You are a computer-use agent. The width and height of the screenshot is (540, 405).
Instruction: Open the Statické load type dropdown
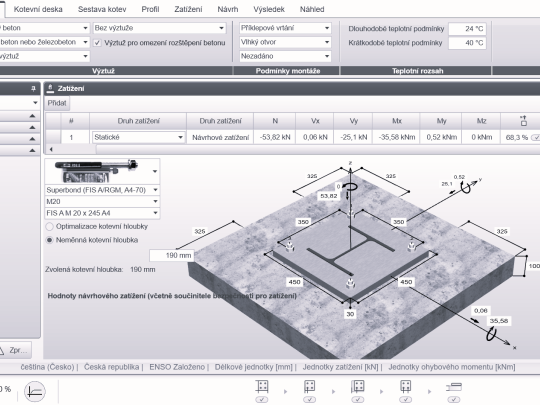point(138,137)
